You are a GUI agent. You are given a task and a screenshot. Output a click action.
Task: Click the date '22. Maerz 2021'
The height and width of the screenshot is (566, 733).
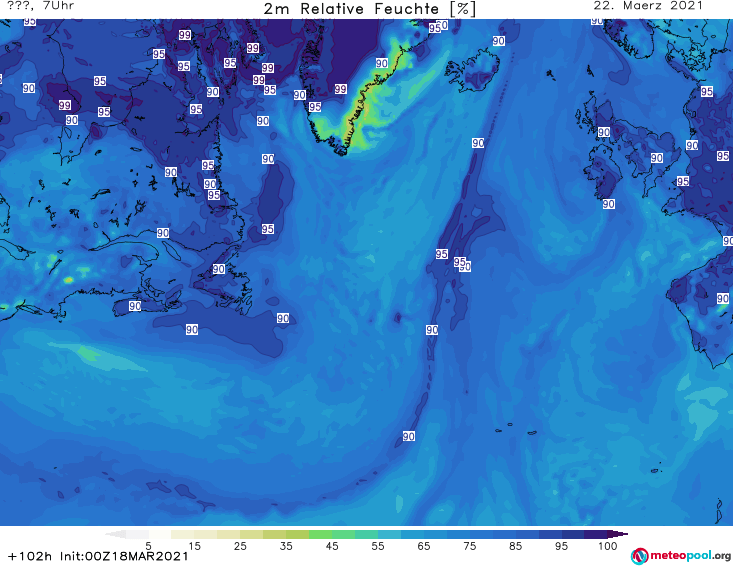(648, 6)
